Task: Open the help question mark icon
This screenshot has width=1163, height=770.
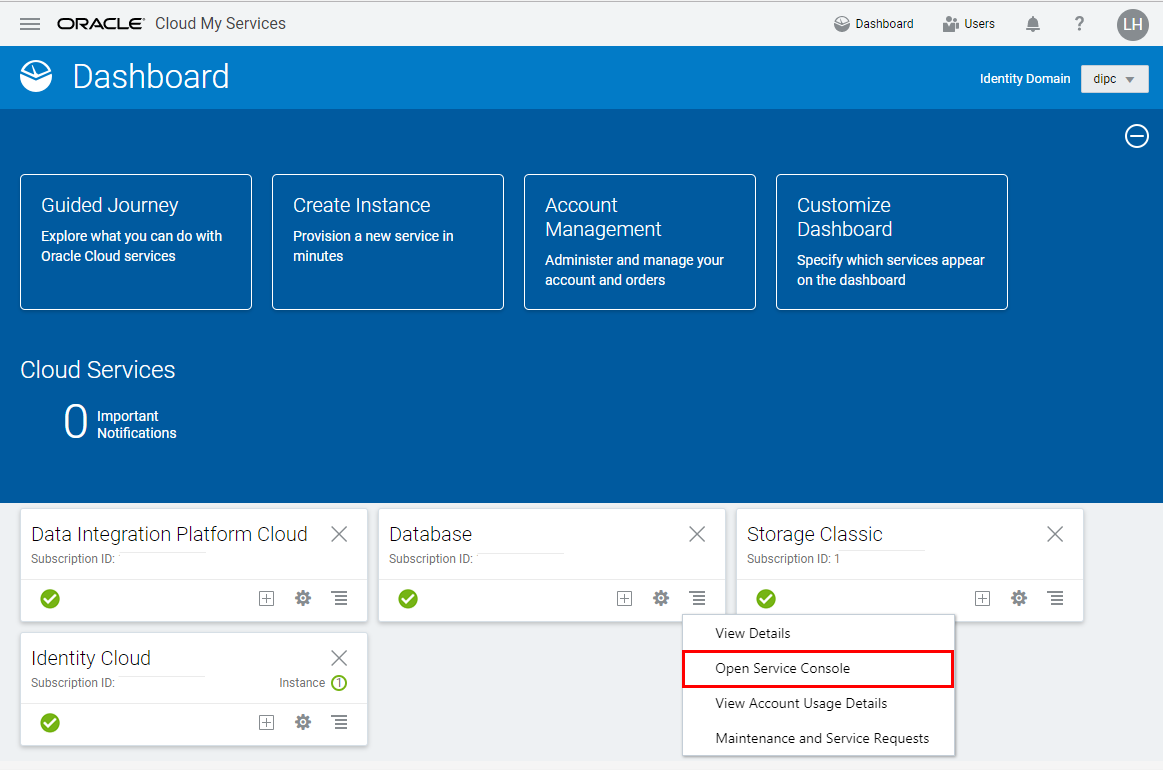Action: [x=1079, y=24]
